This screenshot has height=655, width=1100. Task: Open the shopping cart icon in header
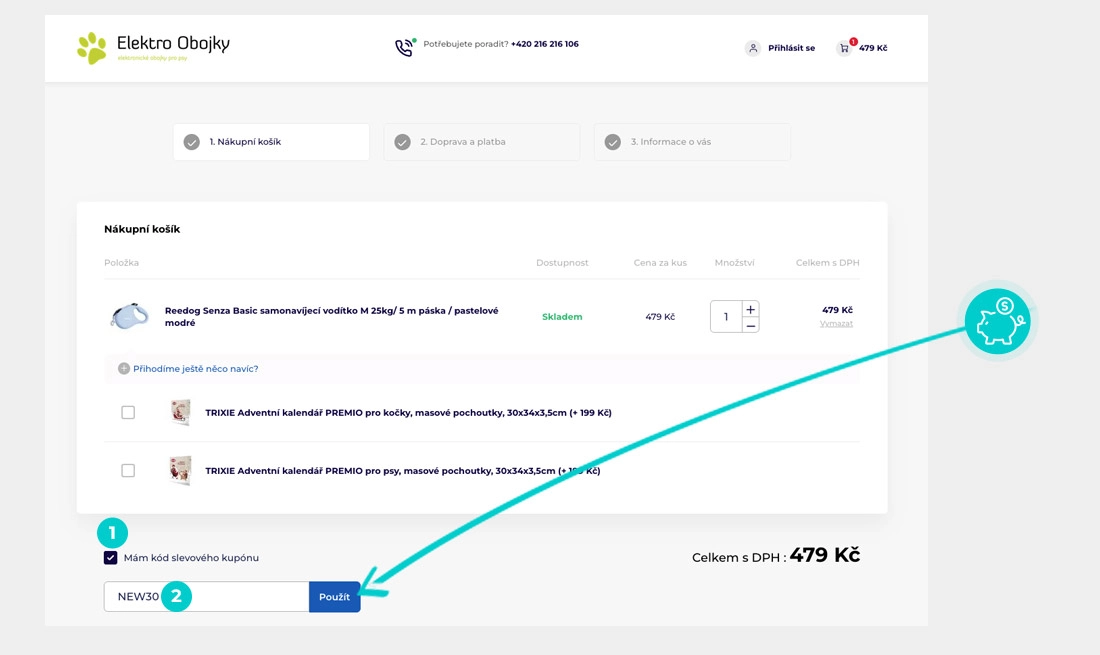coord(845,48)
